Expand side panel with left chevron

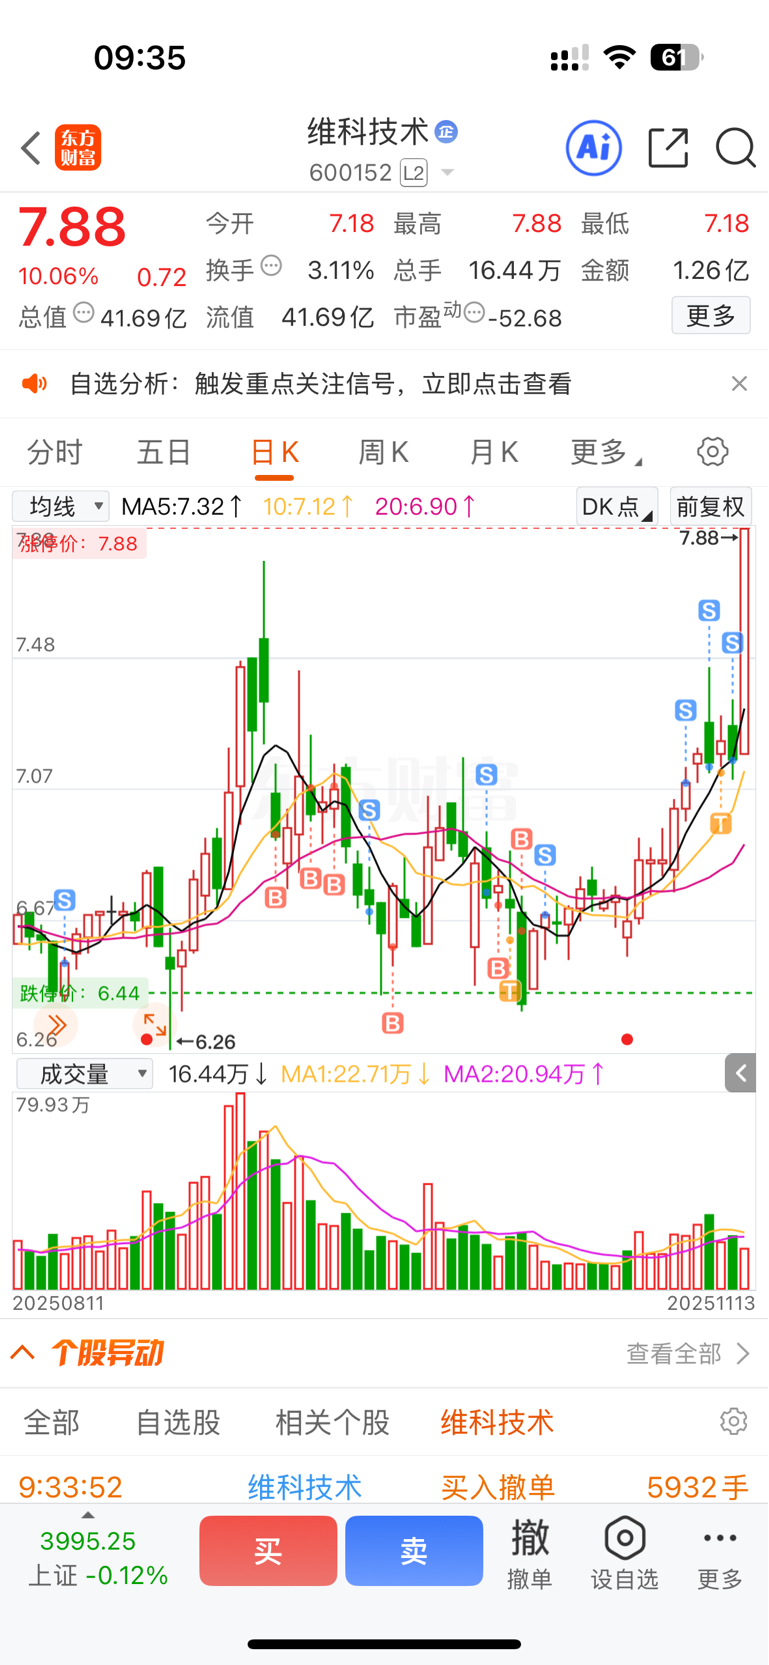coord(741,1074)
